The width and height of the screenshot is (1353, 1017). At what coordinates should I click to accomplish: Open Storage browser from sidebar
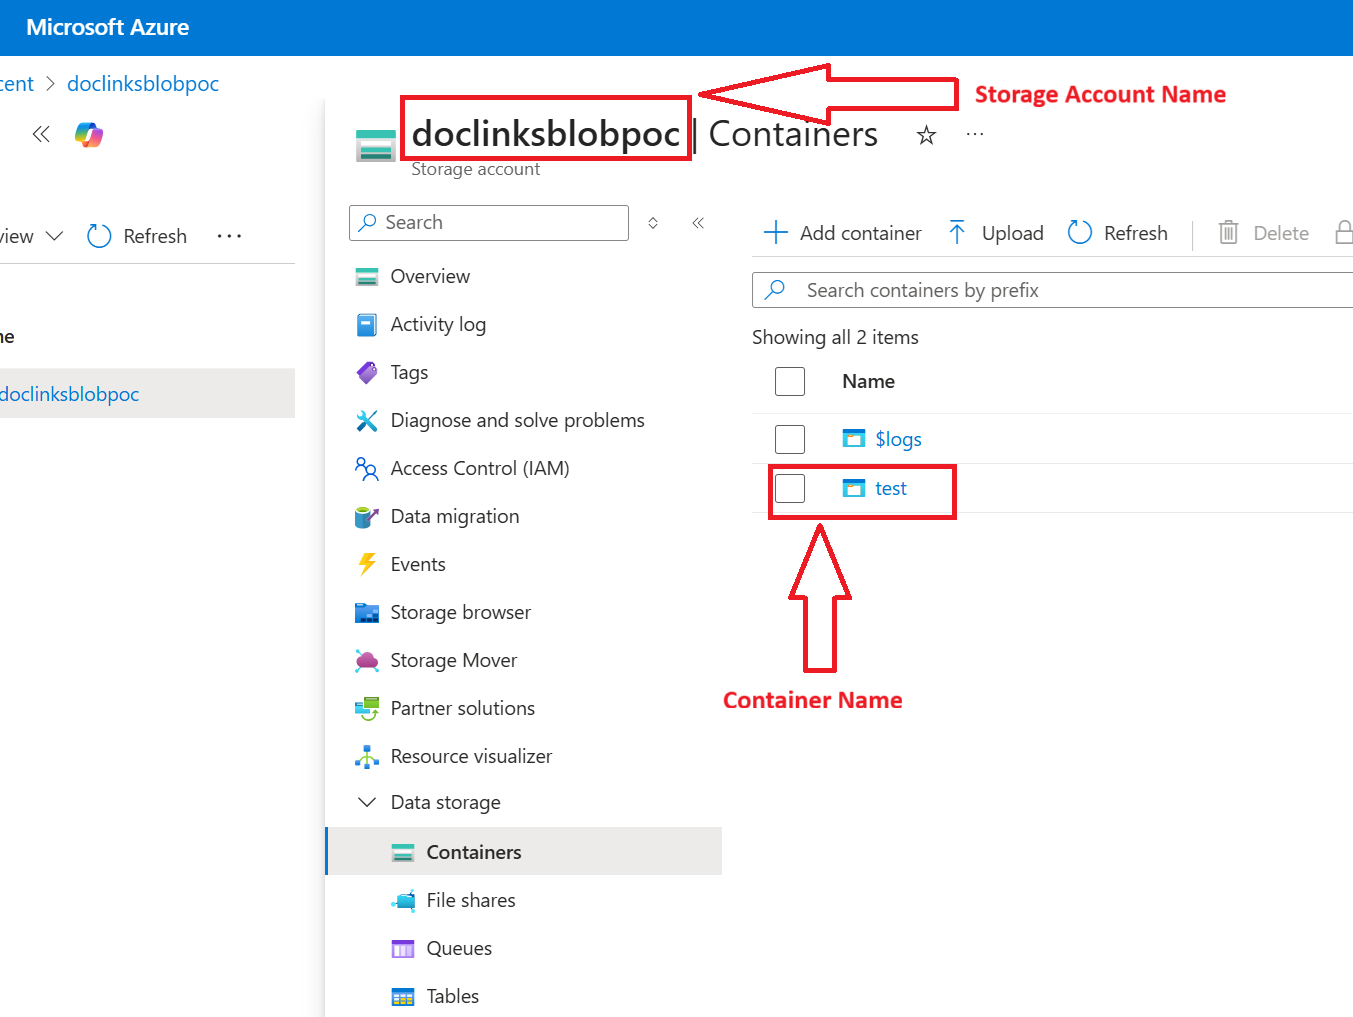(460, 612)
